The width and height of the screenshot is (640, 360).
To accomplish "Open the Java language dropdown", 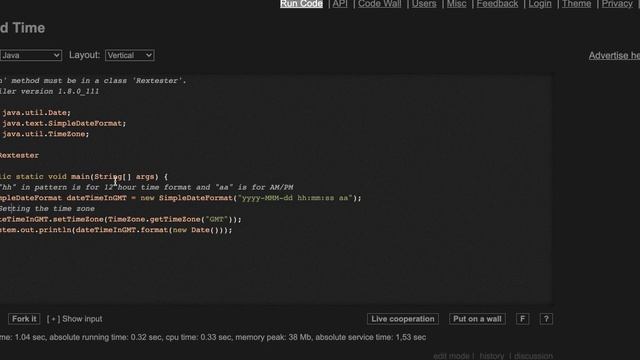I will (x=31, y=55).
